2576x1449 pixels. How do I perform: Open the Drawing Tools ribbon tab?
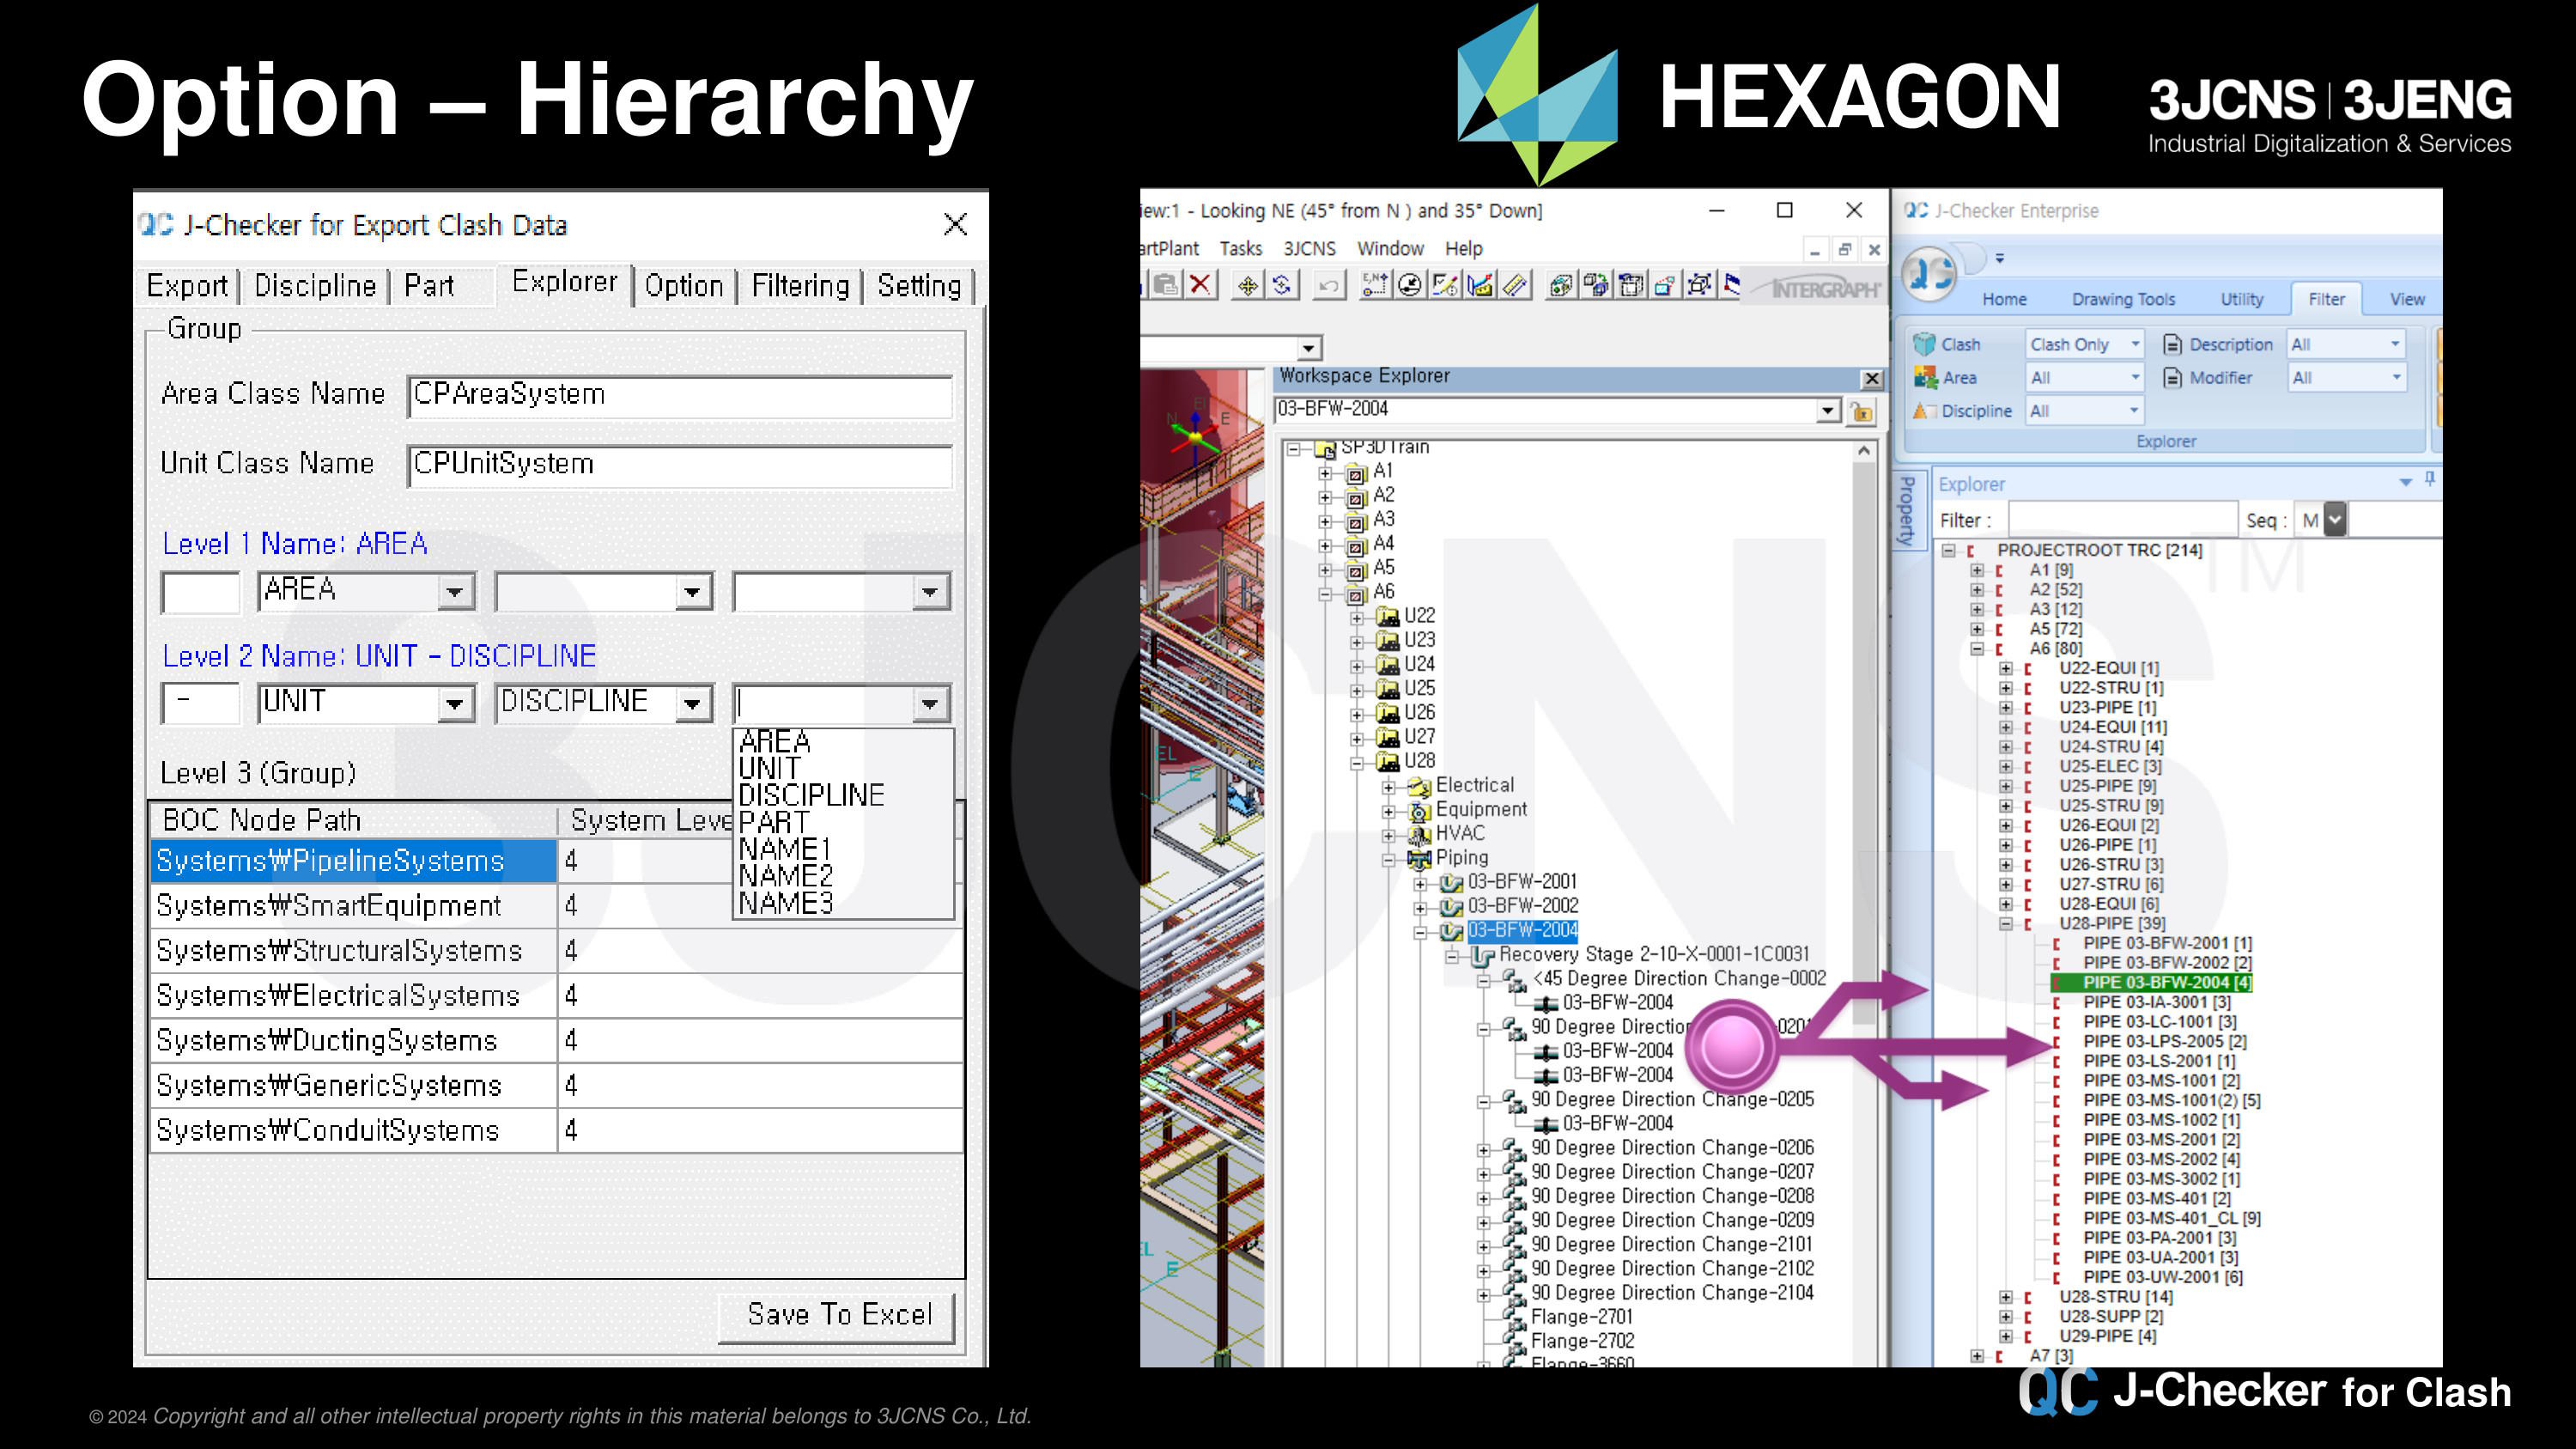[x=2123, y=299]
